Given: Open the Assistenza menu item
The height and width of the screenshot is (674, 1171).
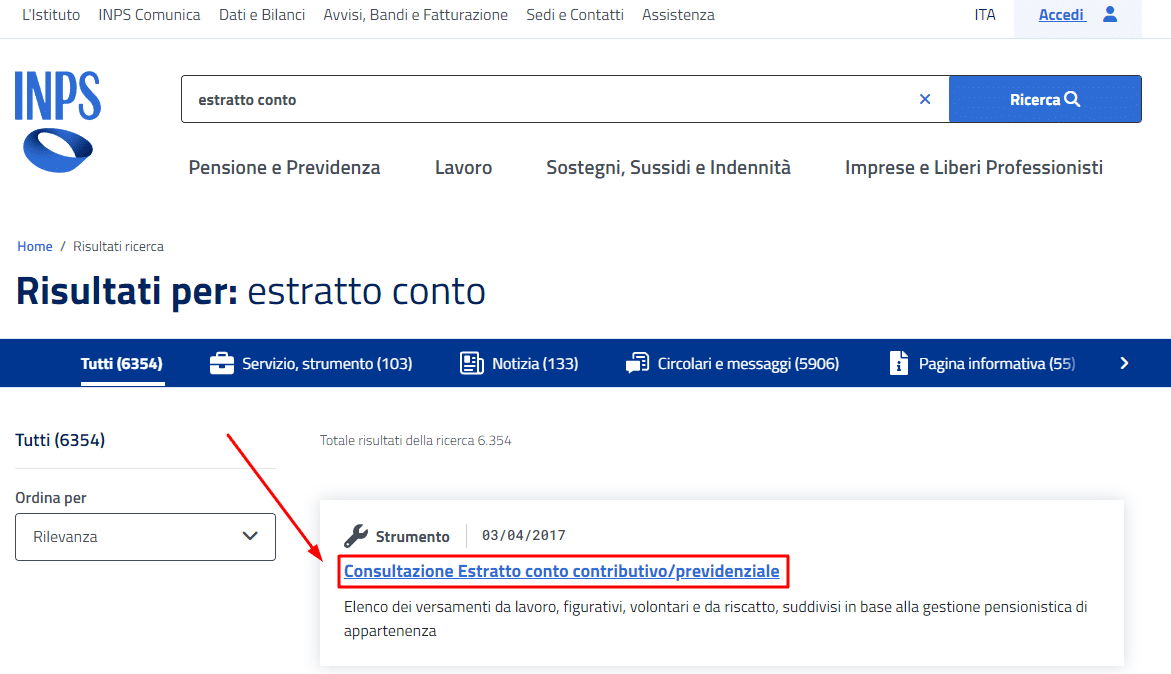Looking at the screenshot, I should 678,15.
